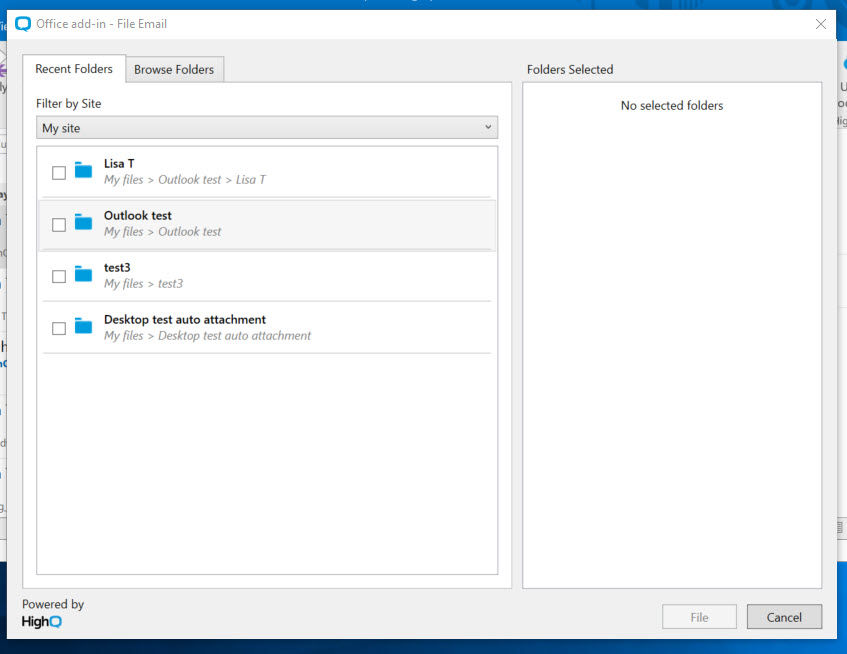Click path 'My files > test3'
Image resolution: width=847 pixels, height=654 pixels.
144,284
